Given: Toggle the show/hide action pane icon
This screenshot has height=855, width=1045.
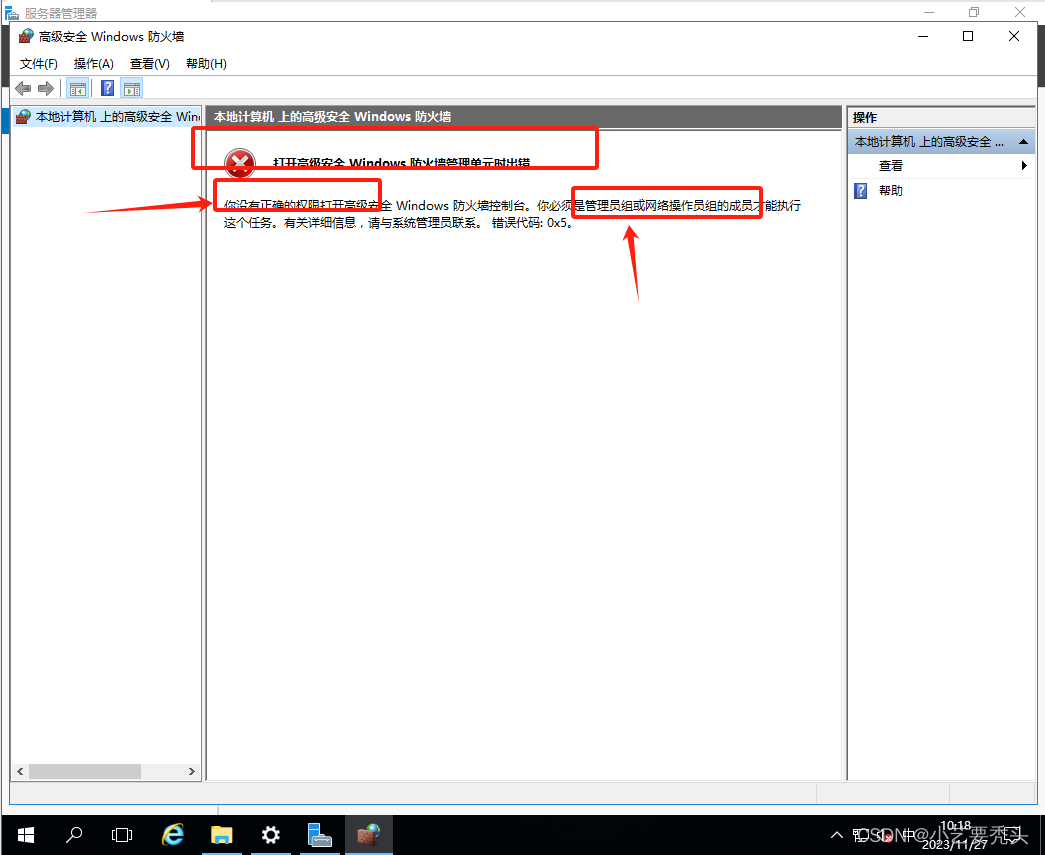Looking at the screenshot, I should pos(132,88).
